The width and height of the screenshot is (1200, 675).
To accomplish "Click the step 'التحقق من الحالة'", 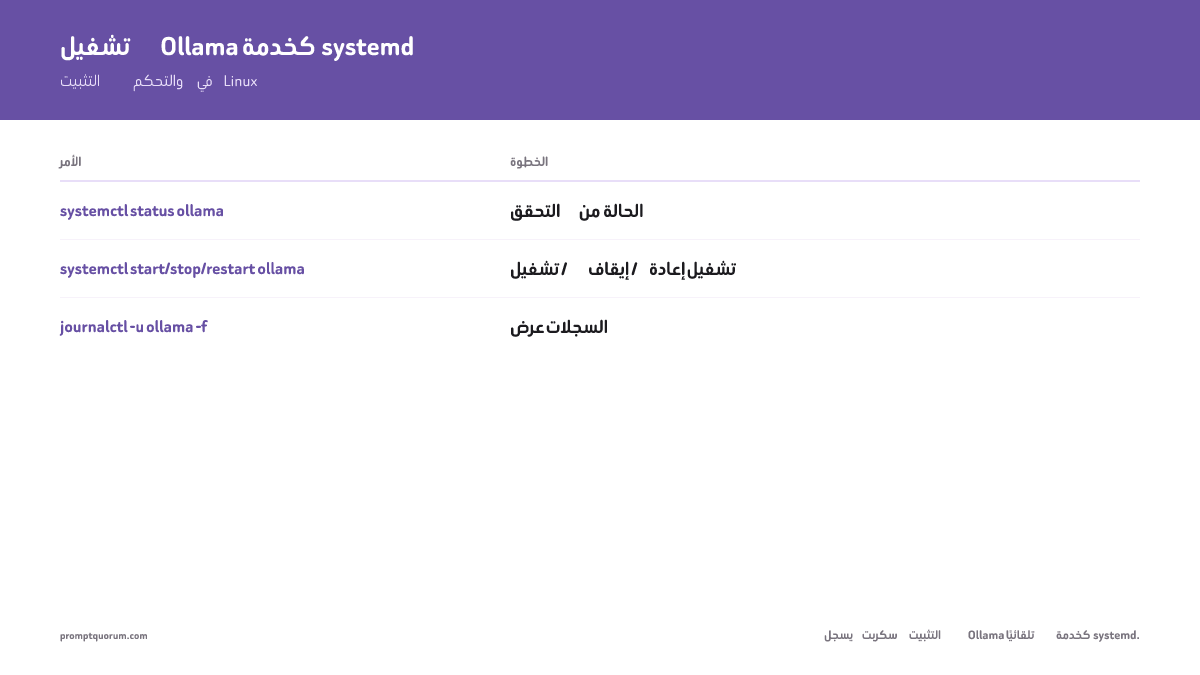I will click(577, 211).
